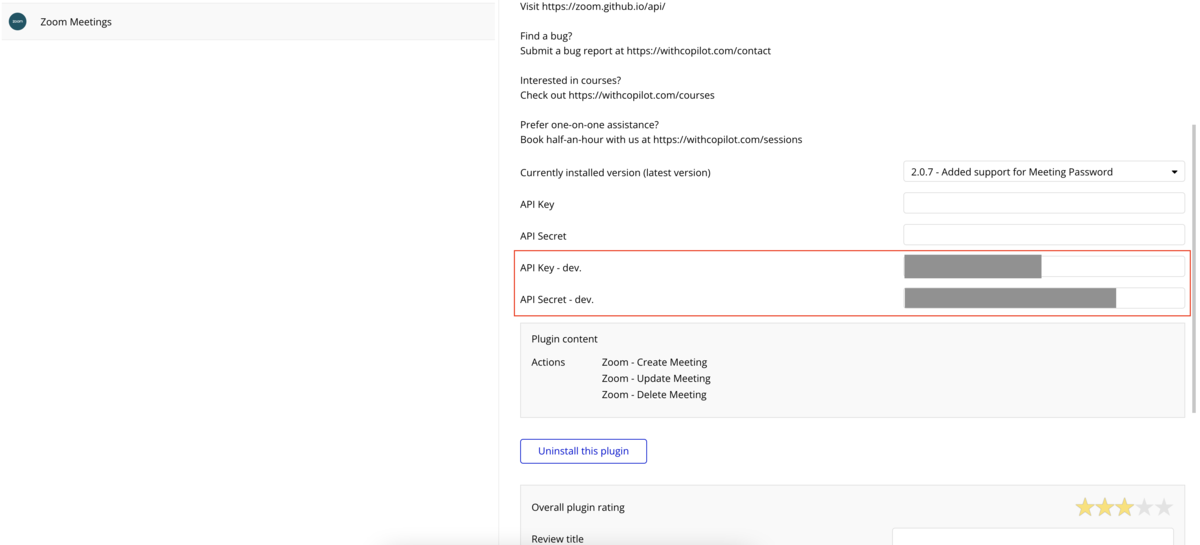
Task: Rate plugin with second star
Action: pos(1105,507)
